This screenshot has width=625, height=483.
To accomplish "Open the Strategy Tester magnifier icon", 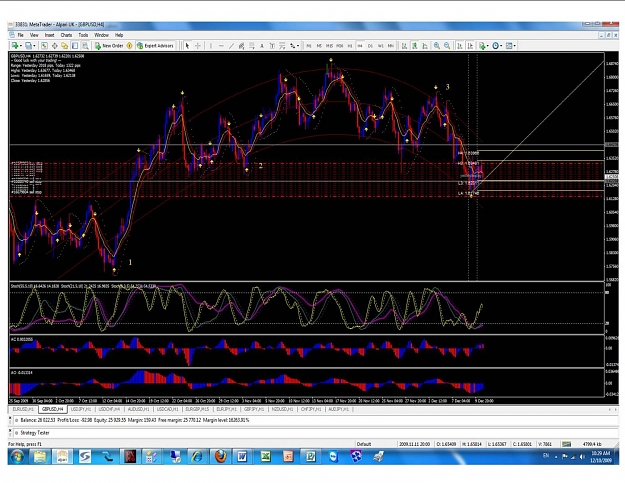I will (x=85, y=46).
